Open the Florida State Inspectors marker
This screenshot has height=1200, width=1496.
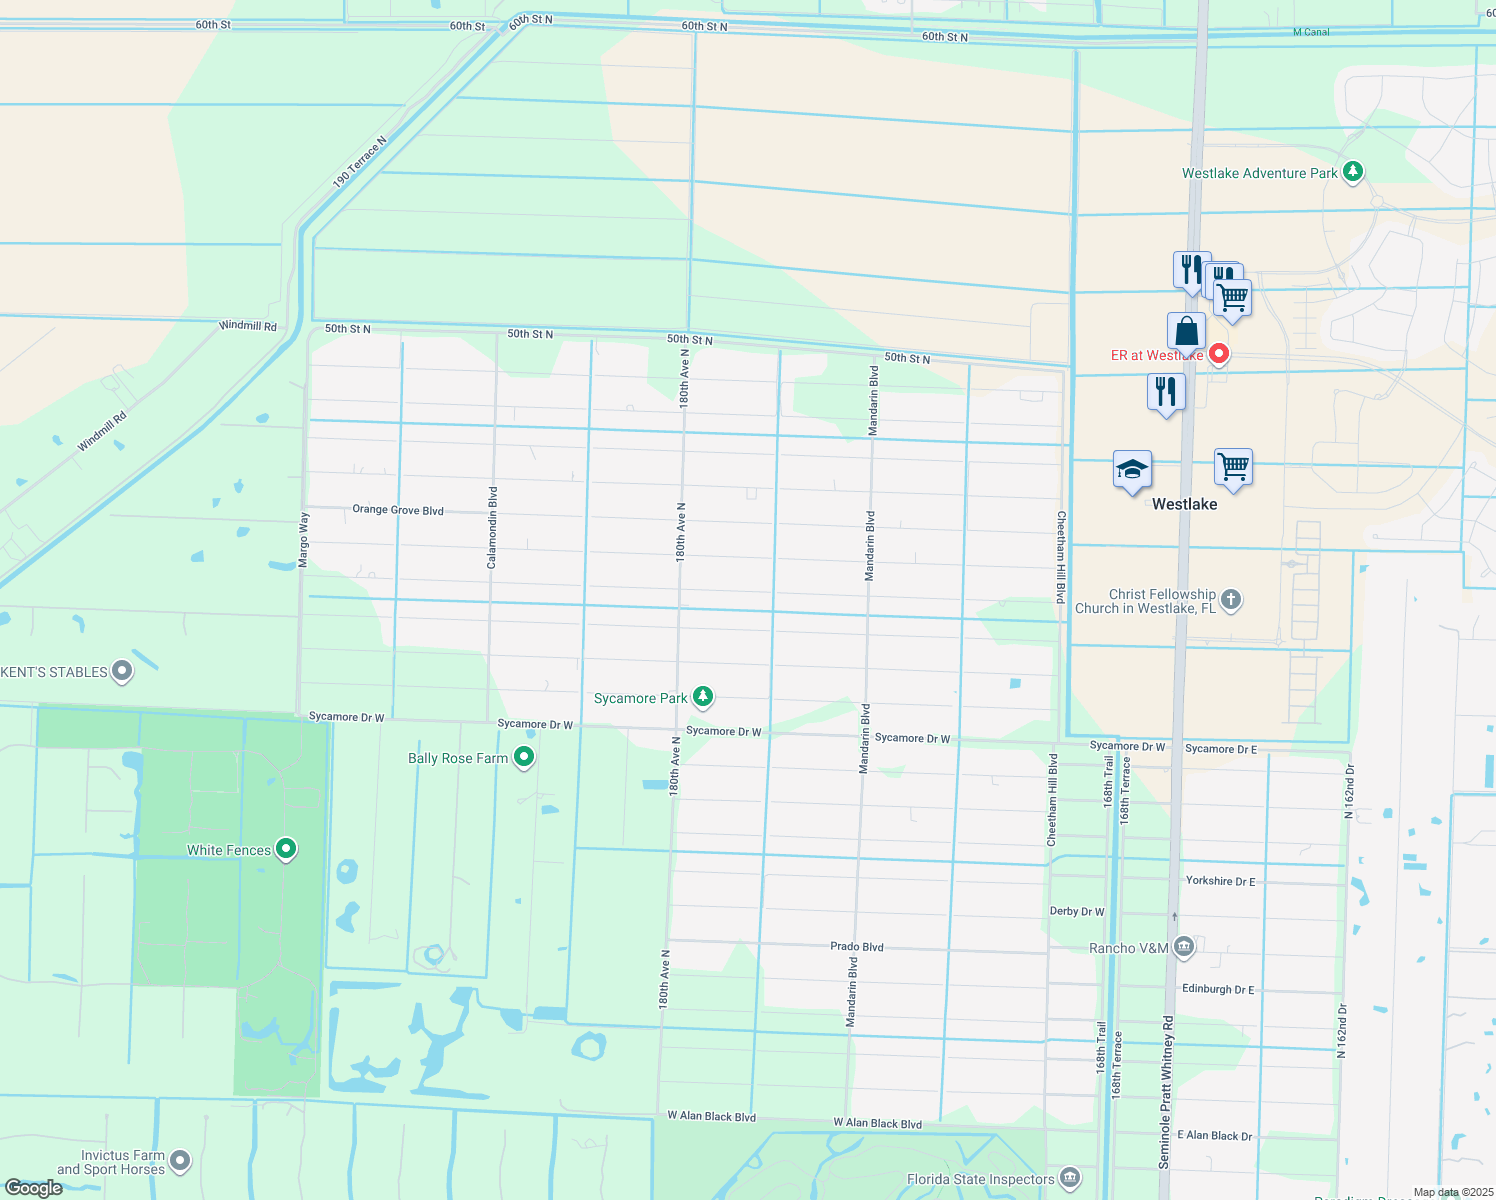pyautogui.click(x=1070, y=1178)
